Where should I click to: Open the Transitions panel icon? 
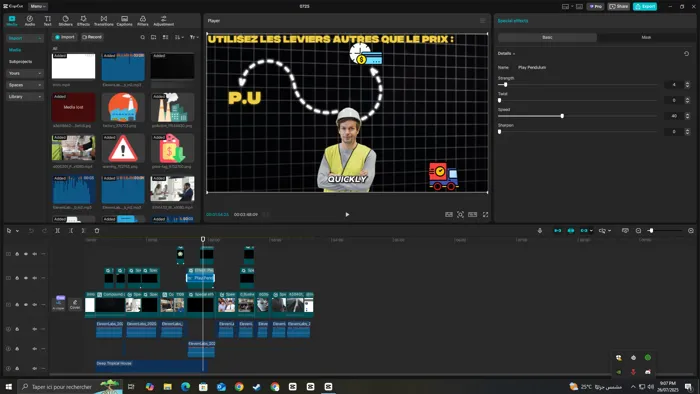[x=104, y=21]
